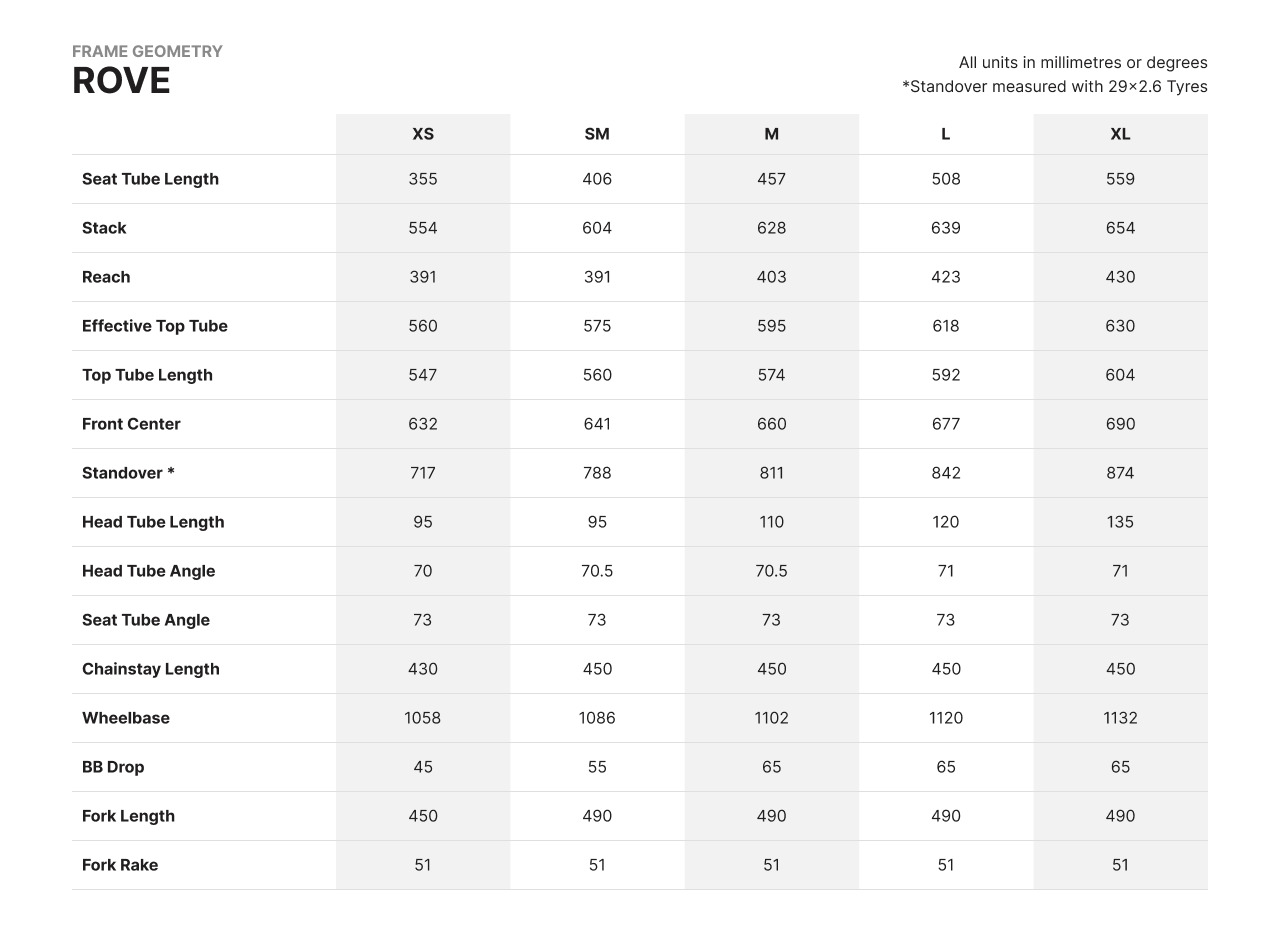Select the Standover * row label
1280x932 pixels.
pos(128,473)
